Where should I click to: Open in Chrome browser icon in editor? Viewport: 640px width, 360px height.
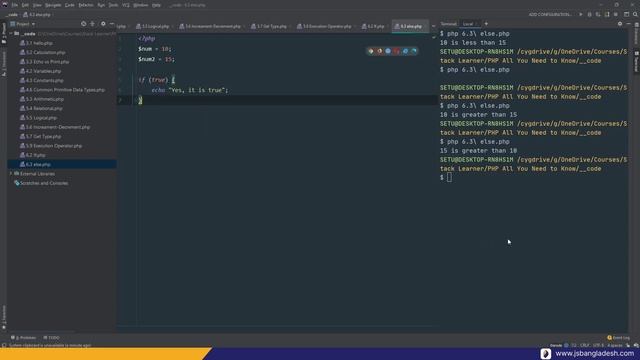coord(371,51)
